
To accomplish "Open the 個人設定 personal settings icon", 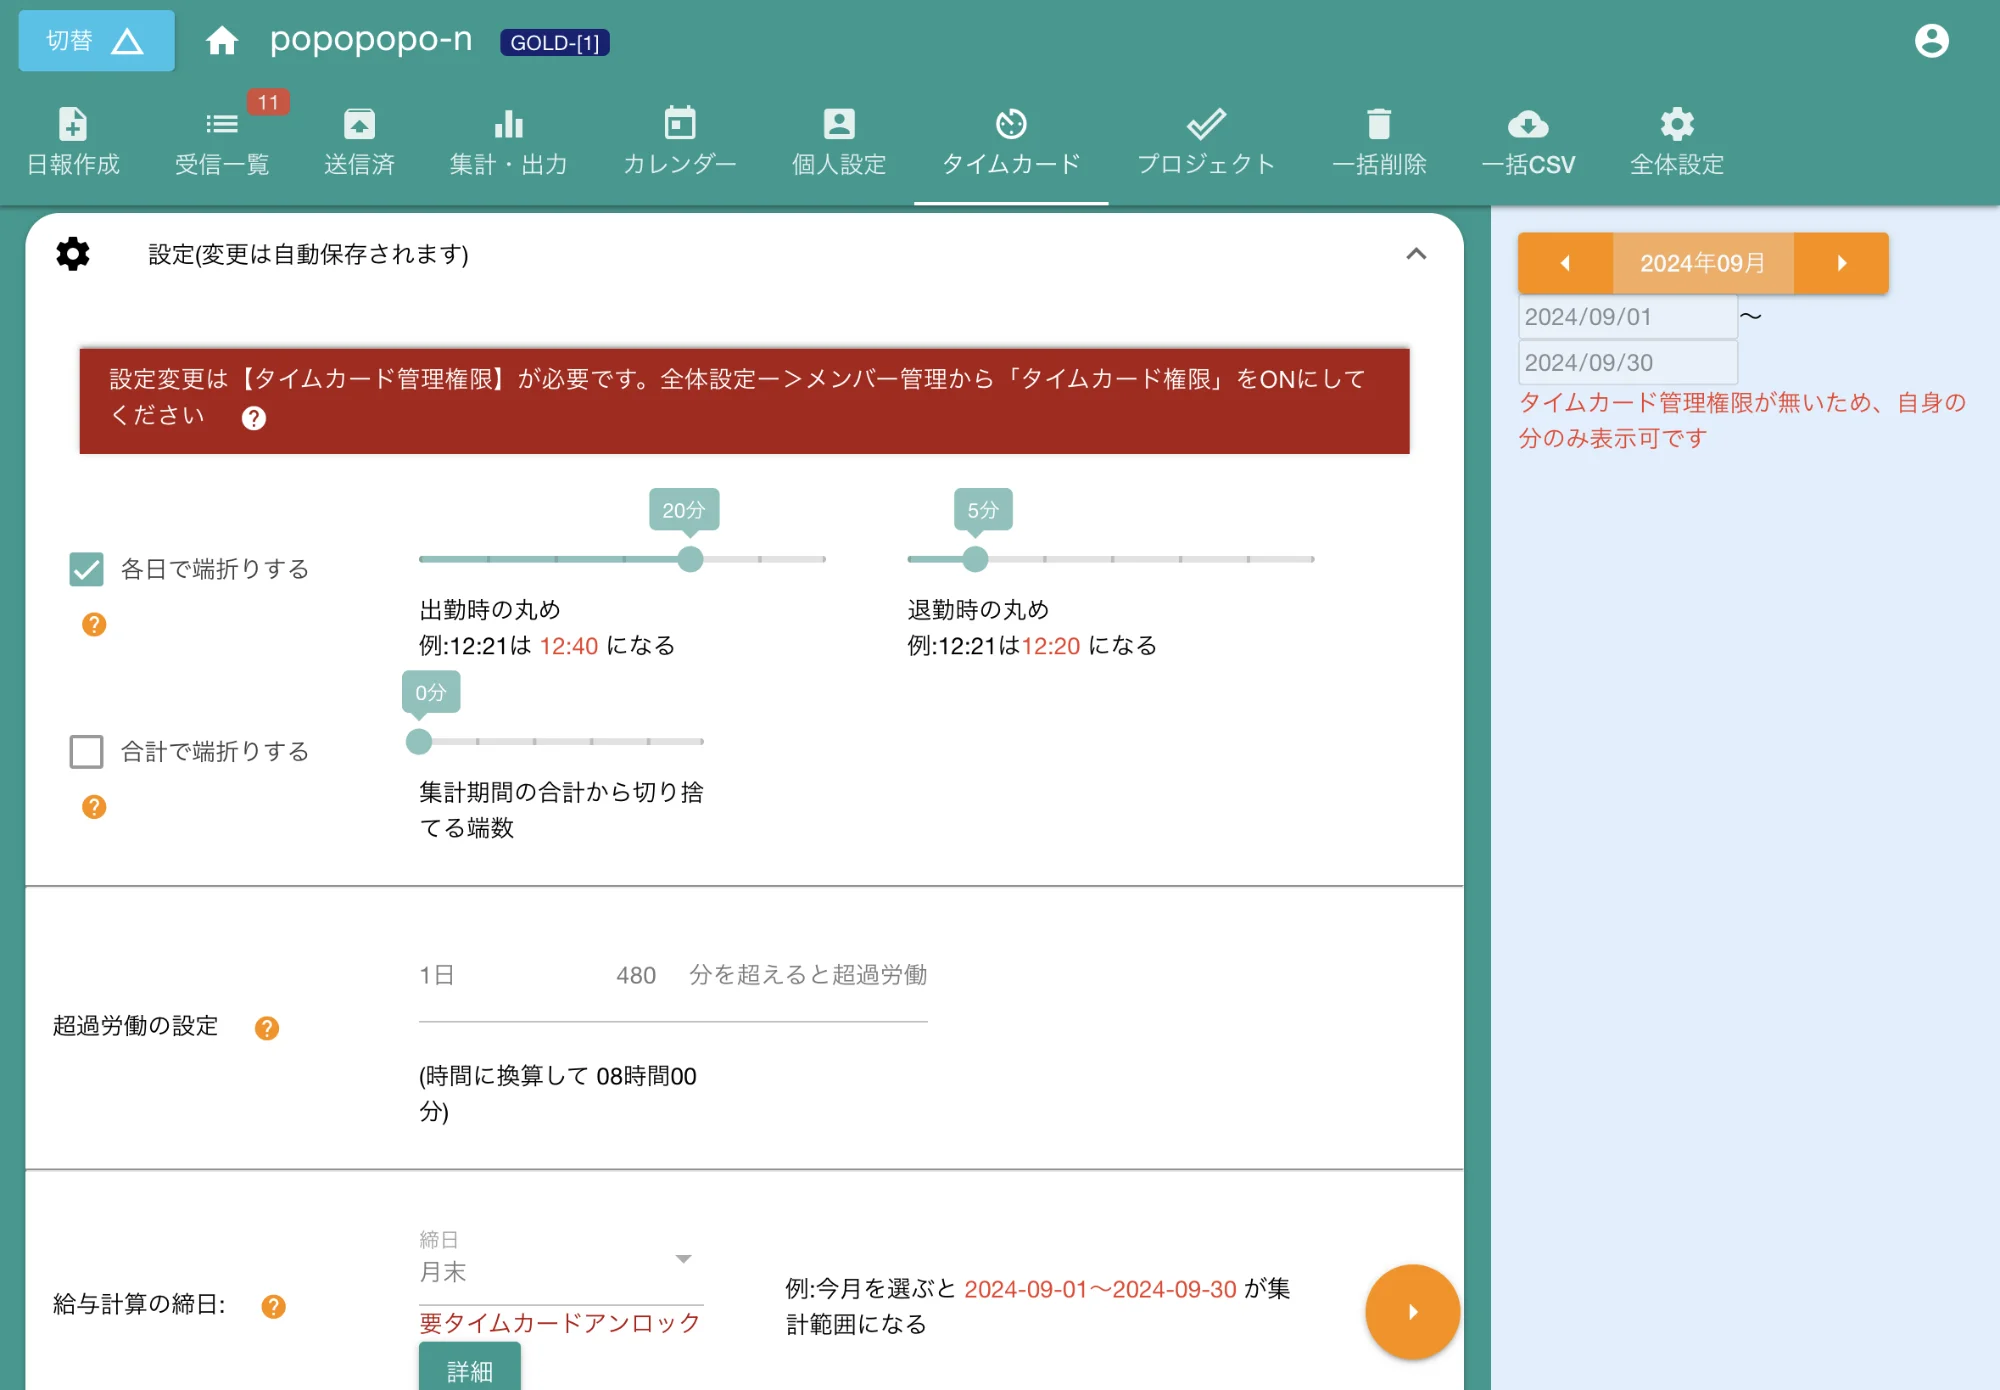I will [838, 140].
